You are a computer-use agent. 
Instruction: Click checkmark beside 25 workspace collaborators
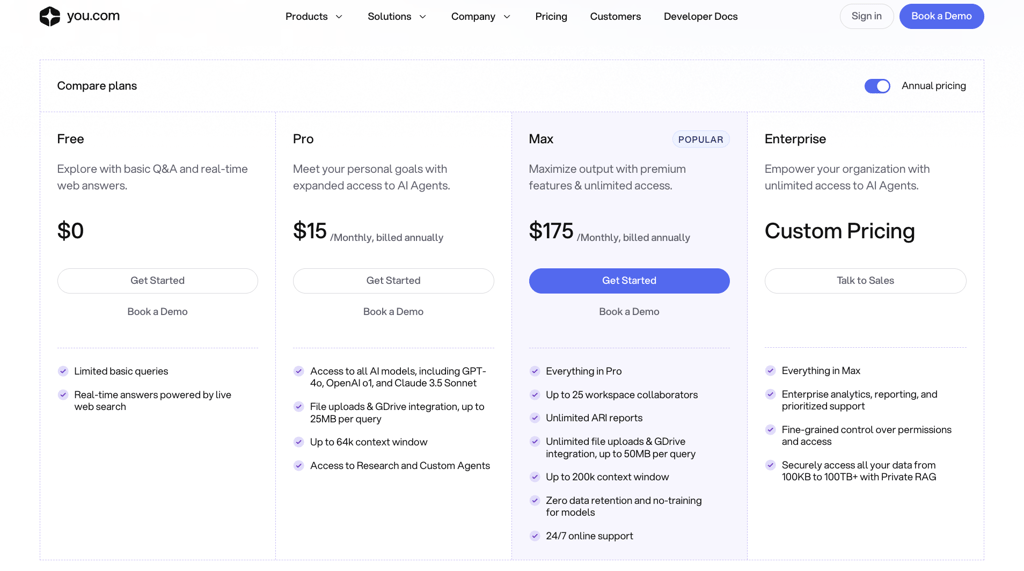534,395
